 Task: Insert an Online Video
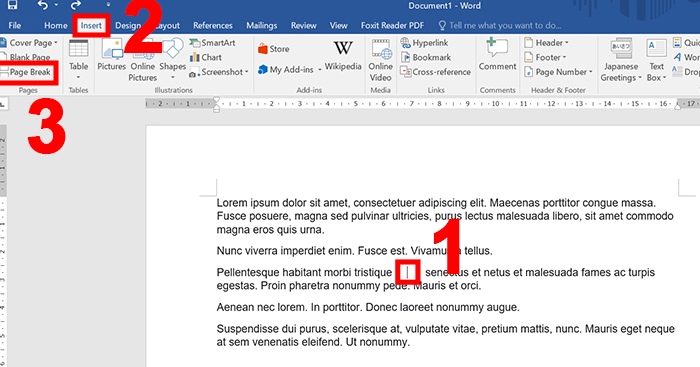pos(381,61)
